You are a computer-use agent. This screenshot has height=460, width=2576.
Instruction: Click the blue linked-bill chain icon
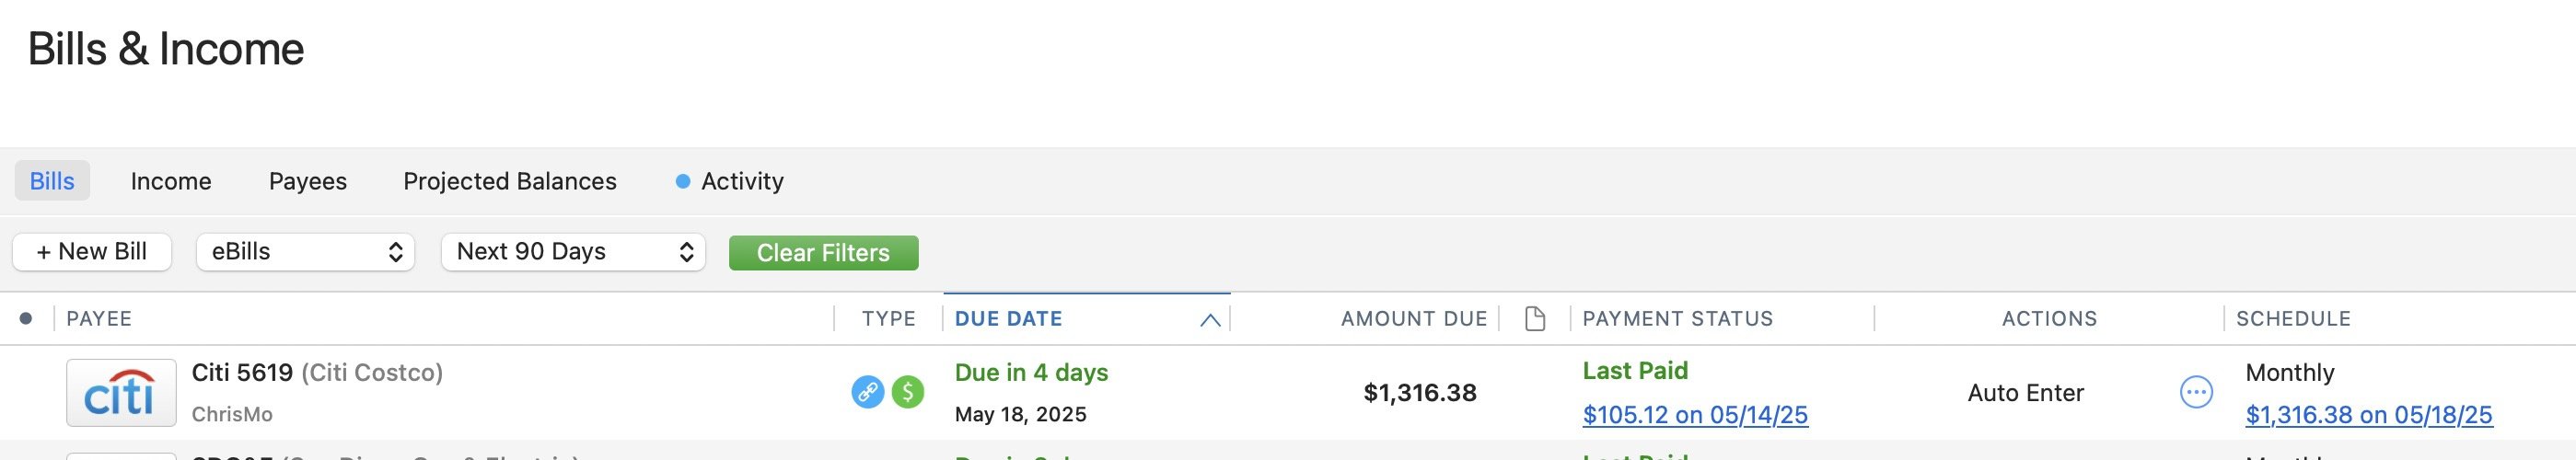click(x=867, y=392)
